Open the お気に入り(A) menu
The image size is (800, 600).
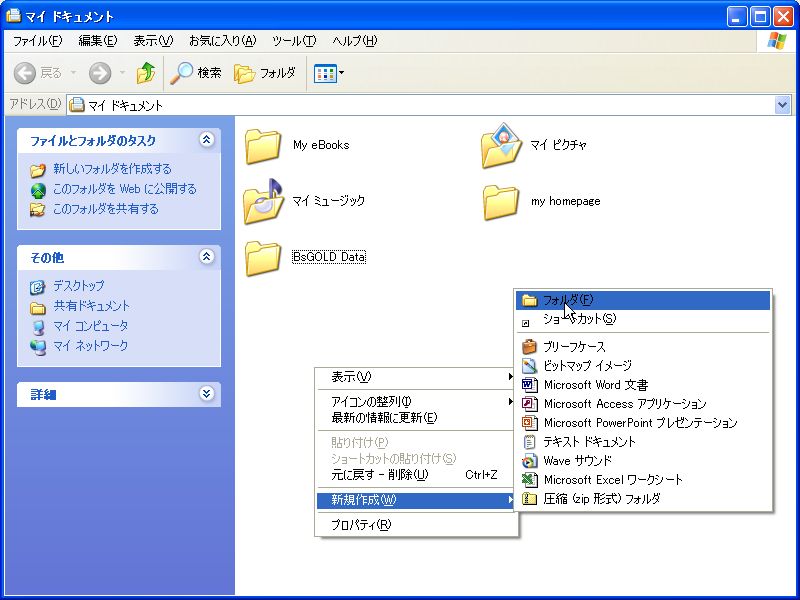pos(222,41)
